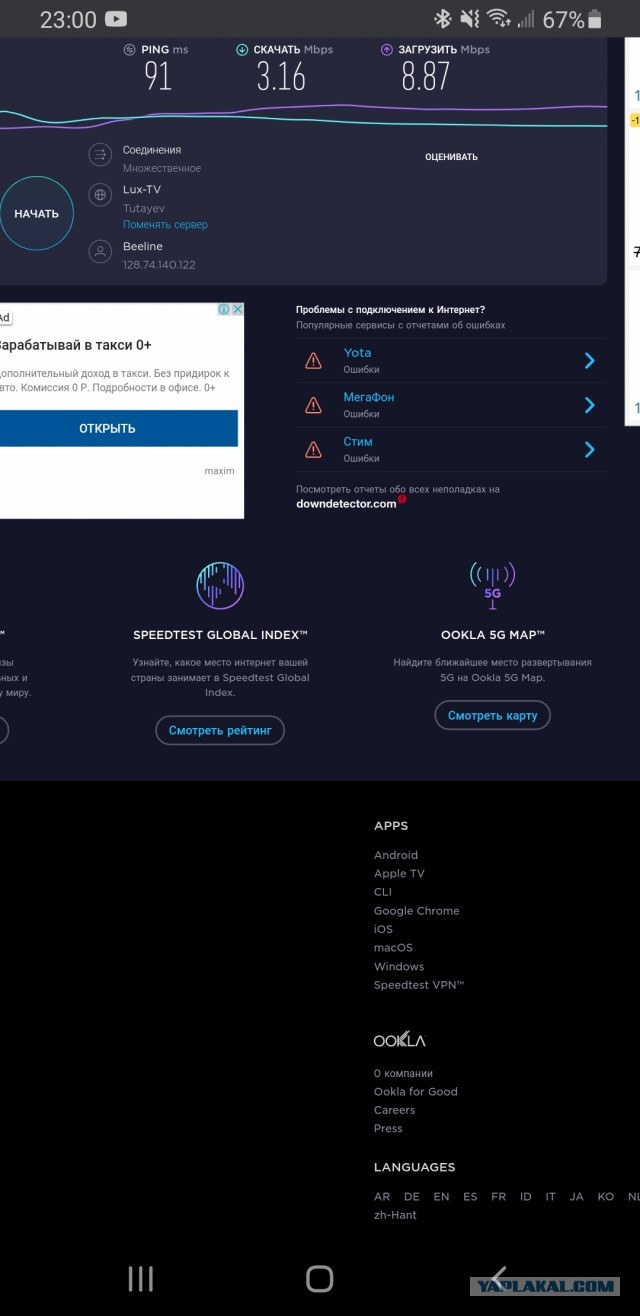Switch language to FR
Screen dimensions: 640x1316
coord(498,1197)
